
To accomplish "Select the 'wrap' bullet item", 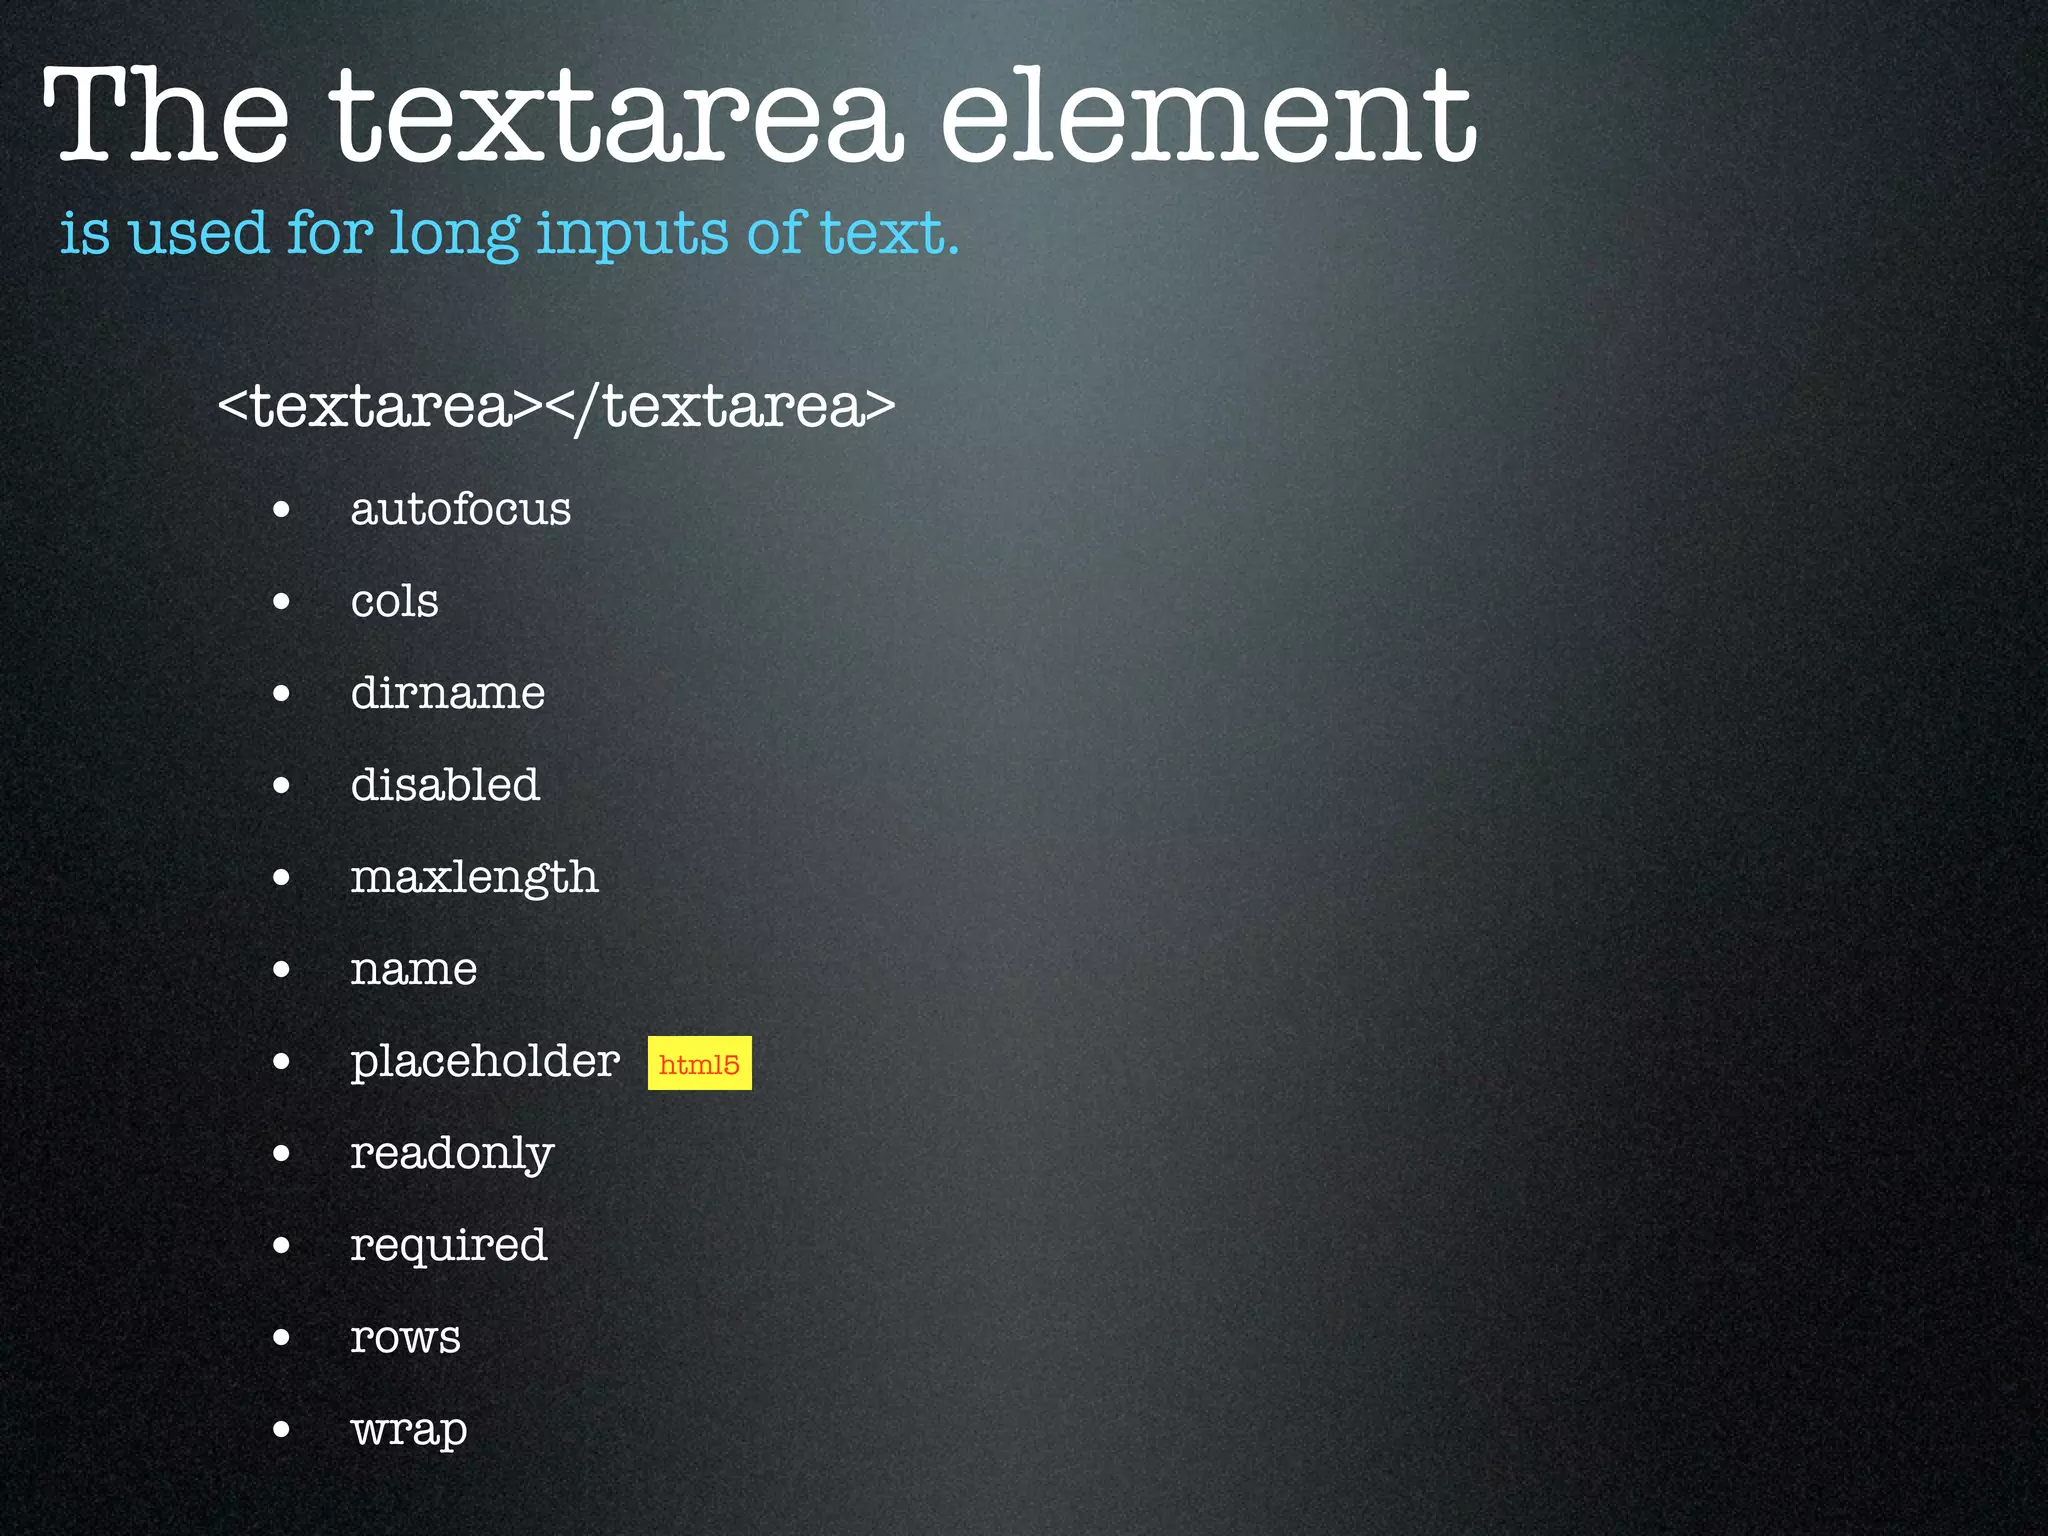I will click(x=408, y=1430).
